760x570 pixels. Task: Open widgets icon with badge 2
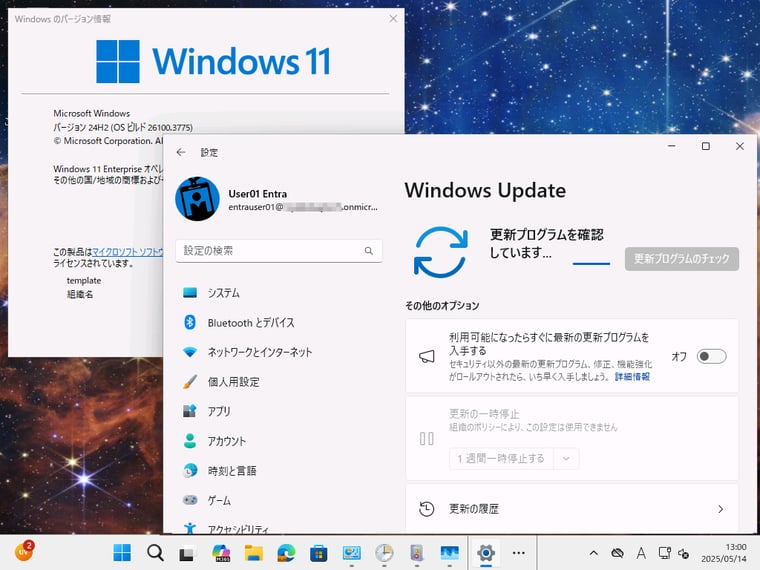coord(24,552)
